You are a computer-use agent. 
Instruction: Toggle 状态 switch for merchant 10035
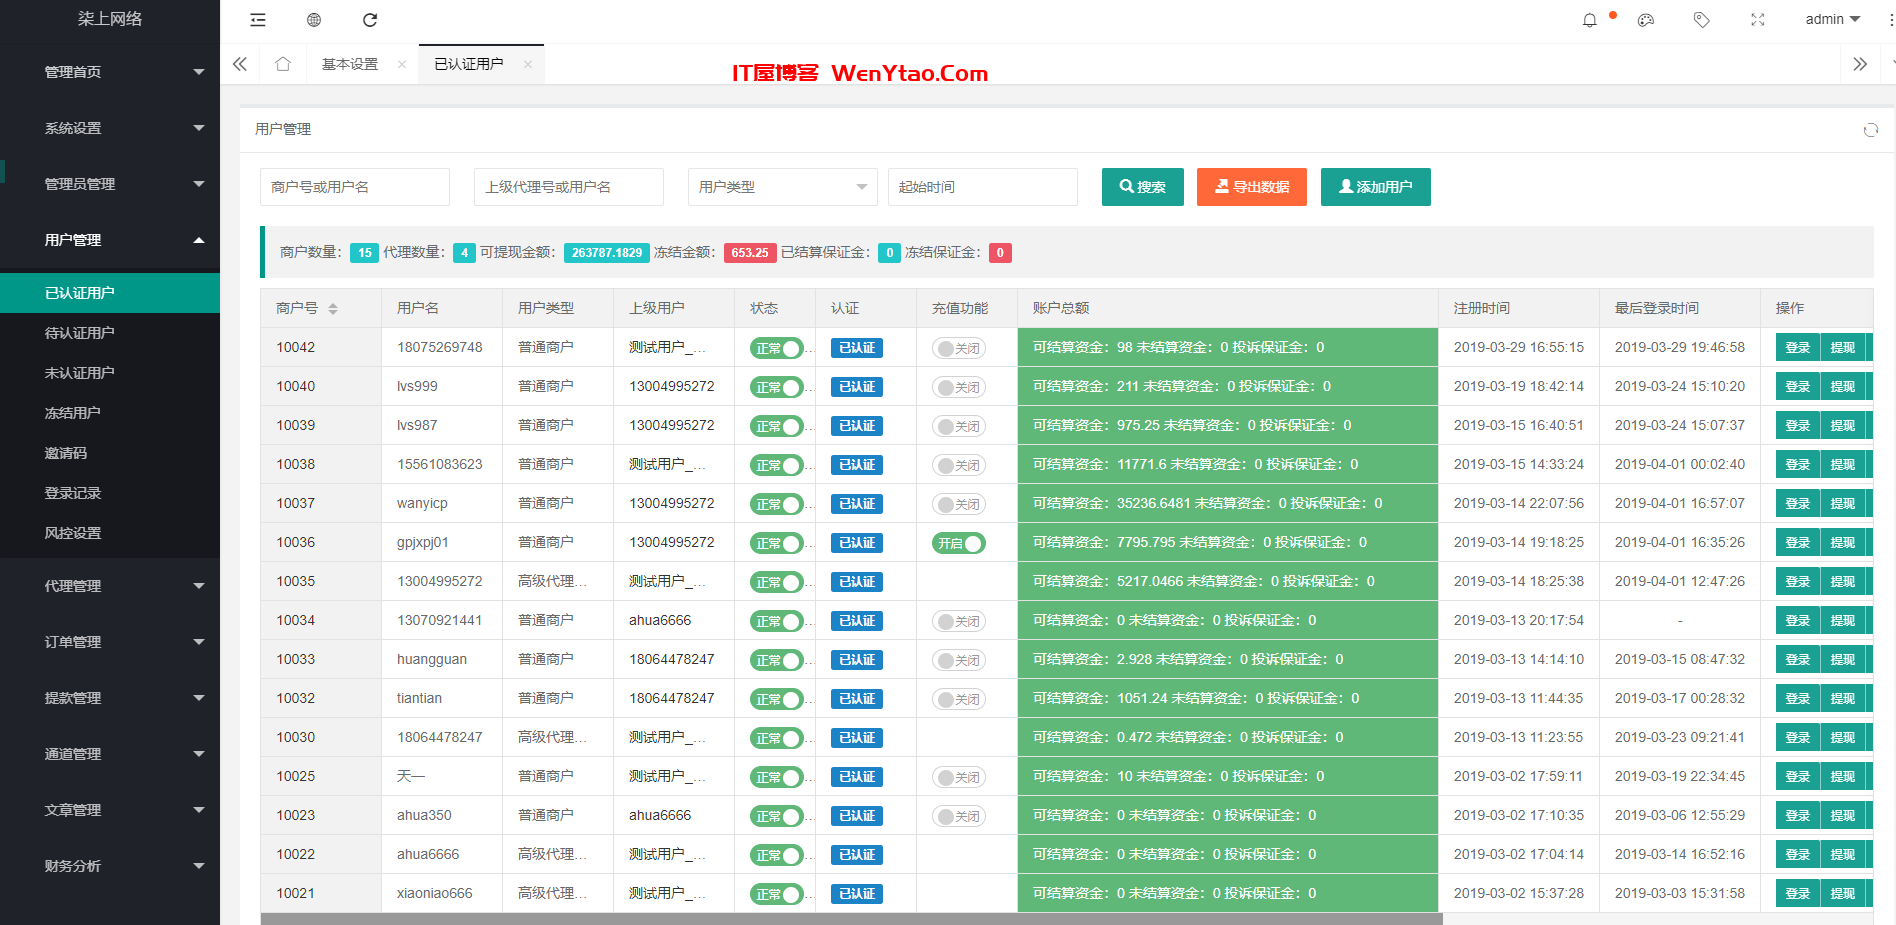click(777, 582)
